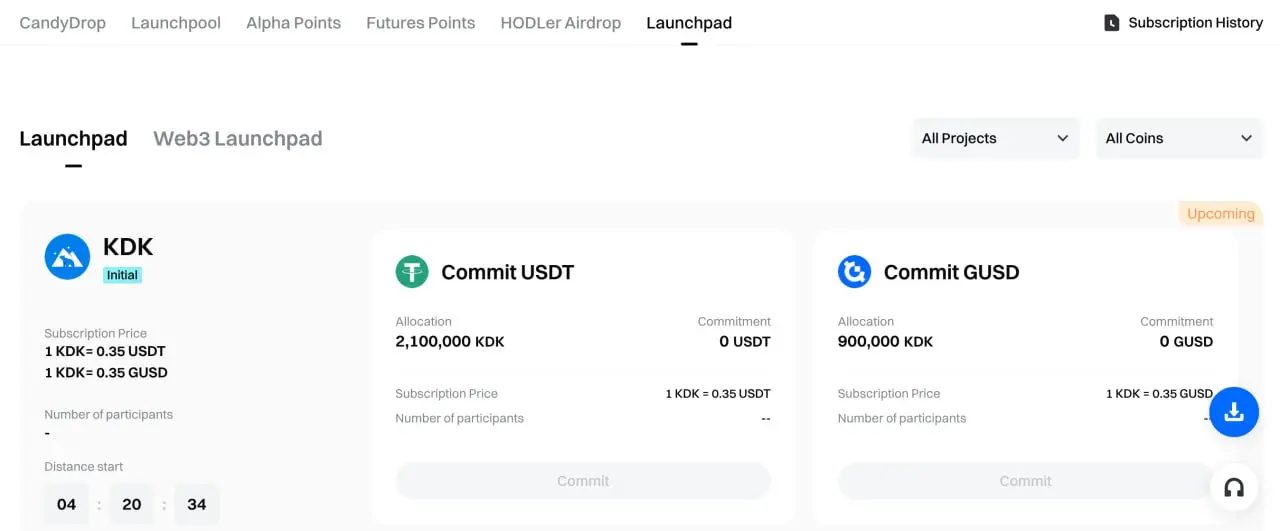1280x531 pixels.
Task: Select the Launchpad sub-tab heading
Action: coord(73,139)
